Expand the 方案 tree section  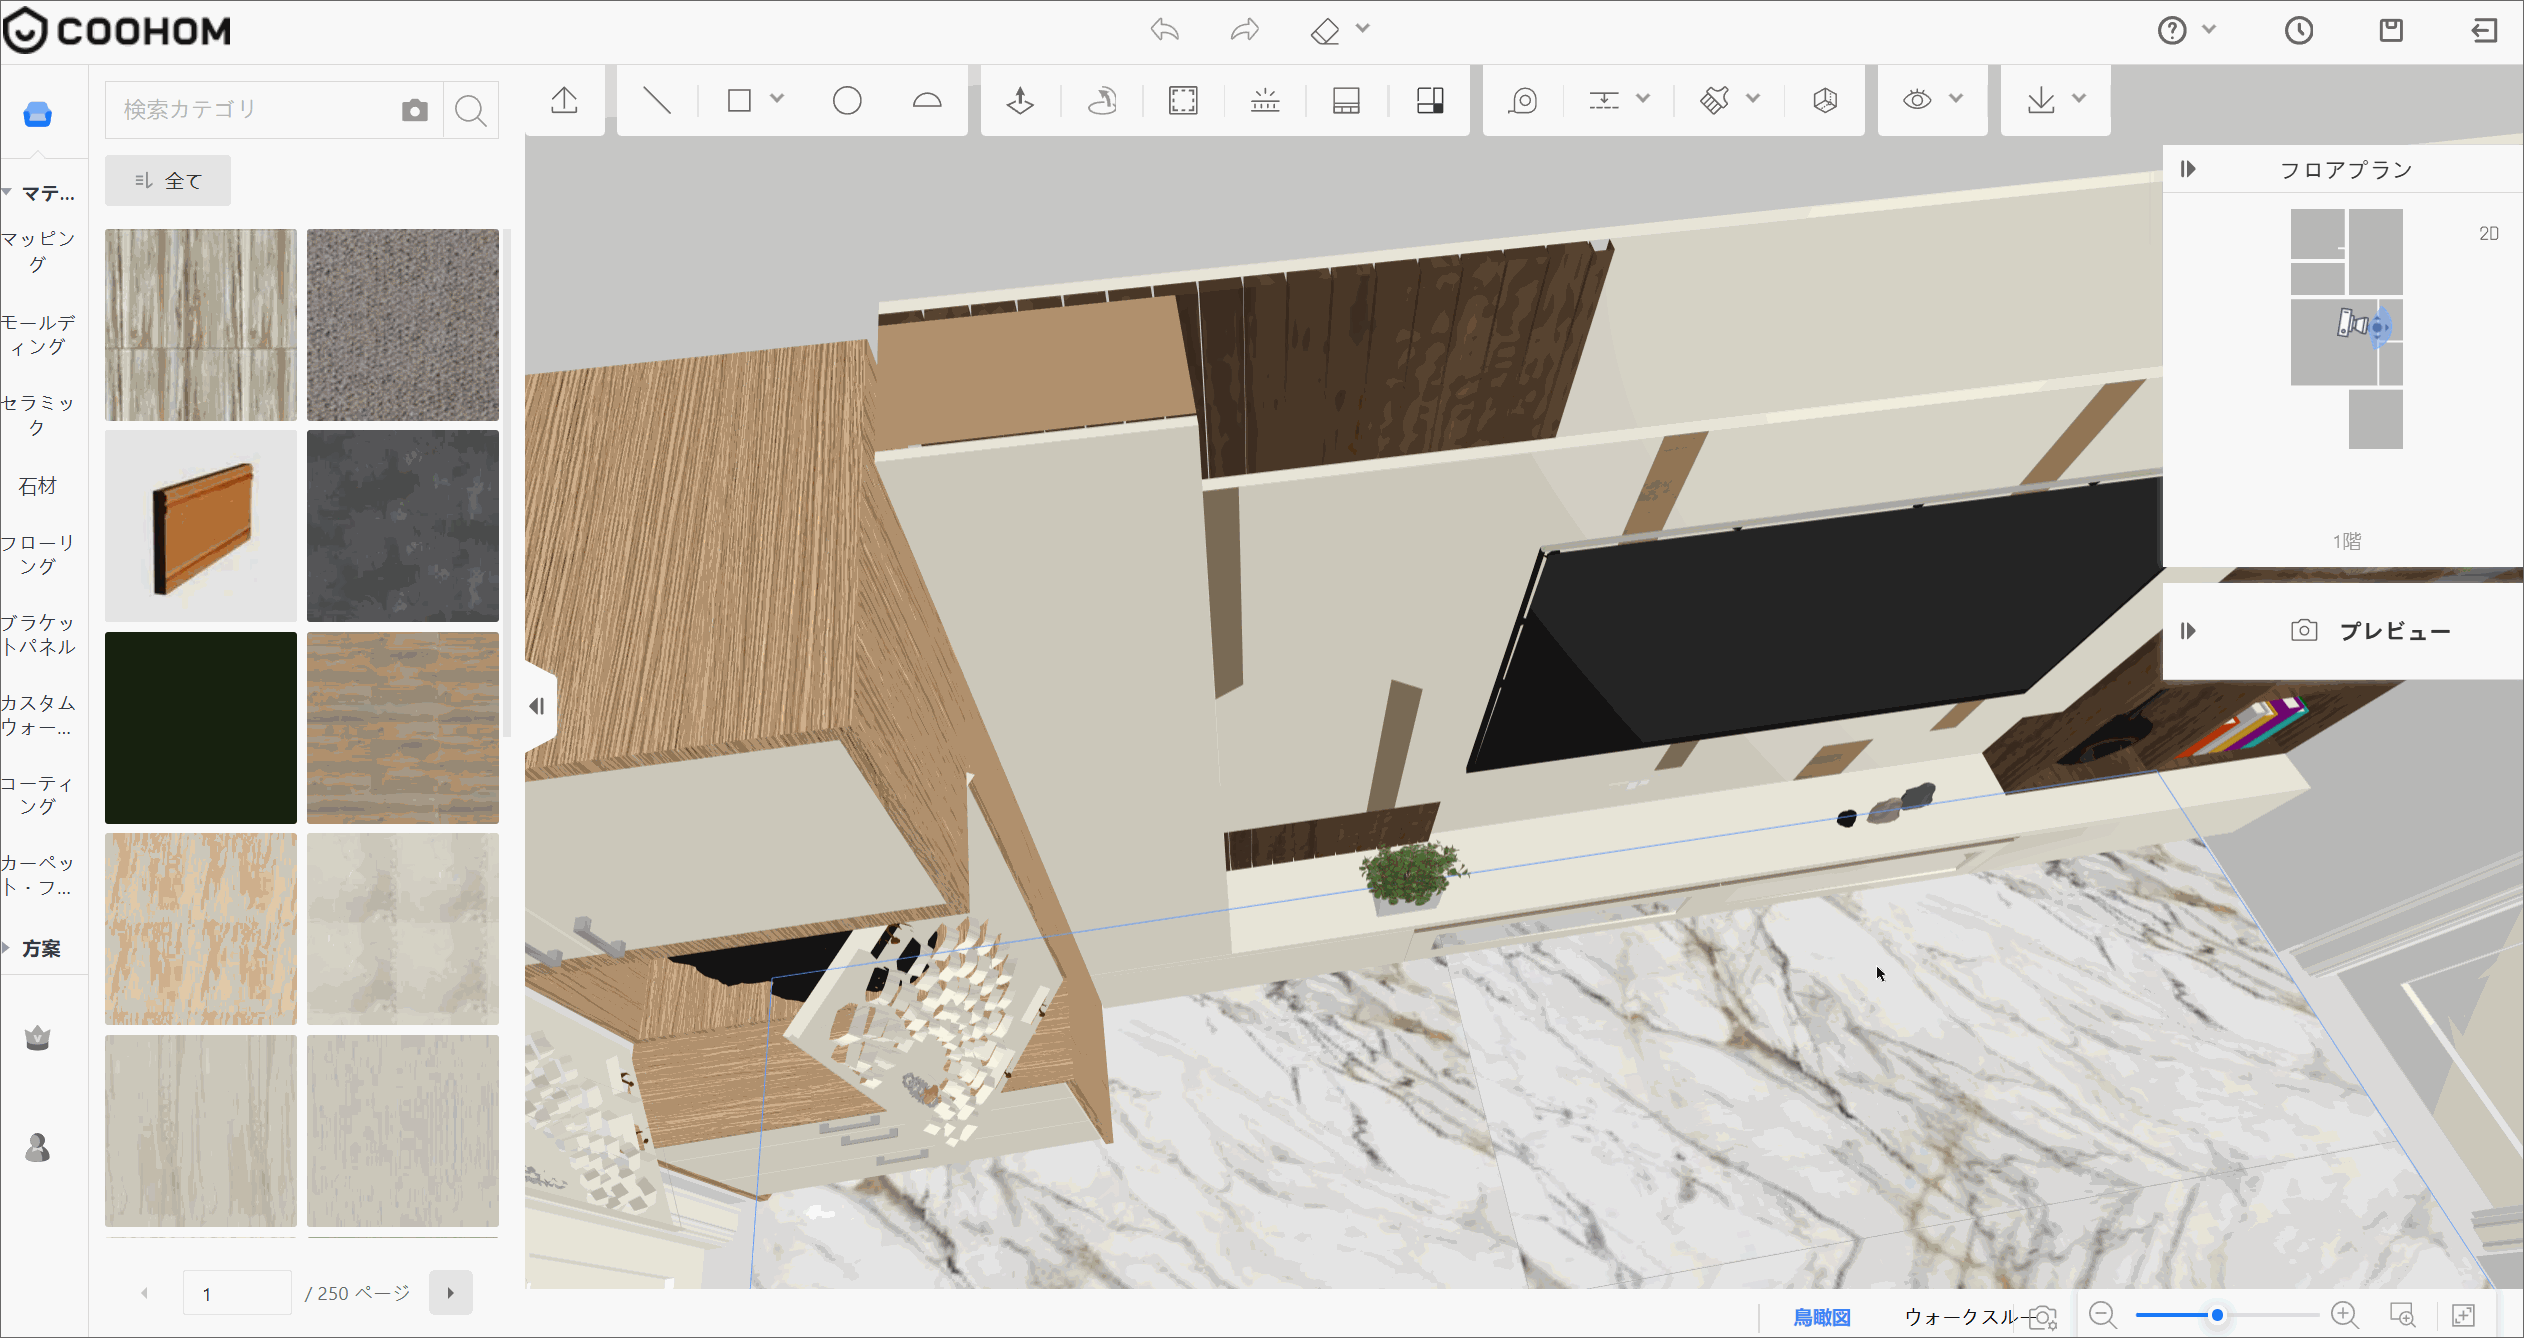point(7,948)
